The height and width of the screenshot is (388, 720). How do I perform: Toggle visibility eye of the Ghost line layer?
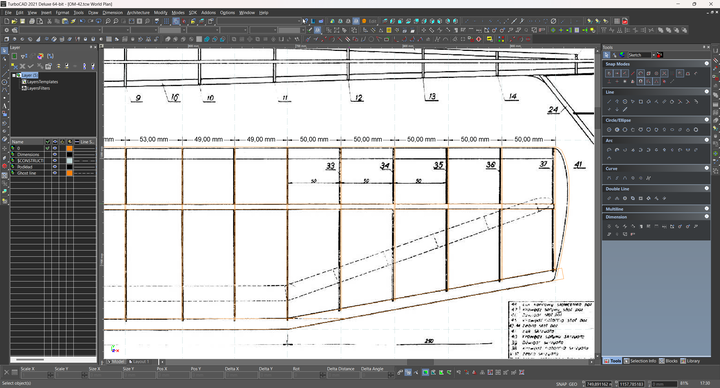[55, 173]
